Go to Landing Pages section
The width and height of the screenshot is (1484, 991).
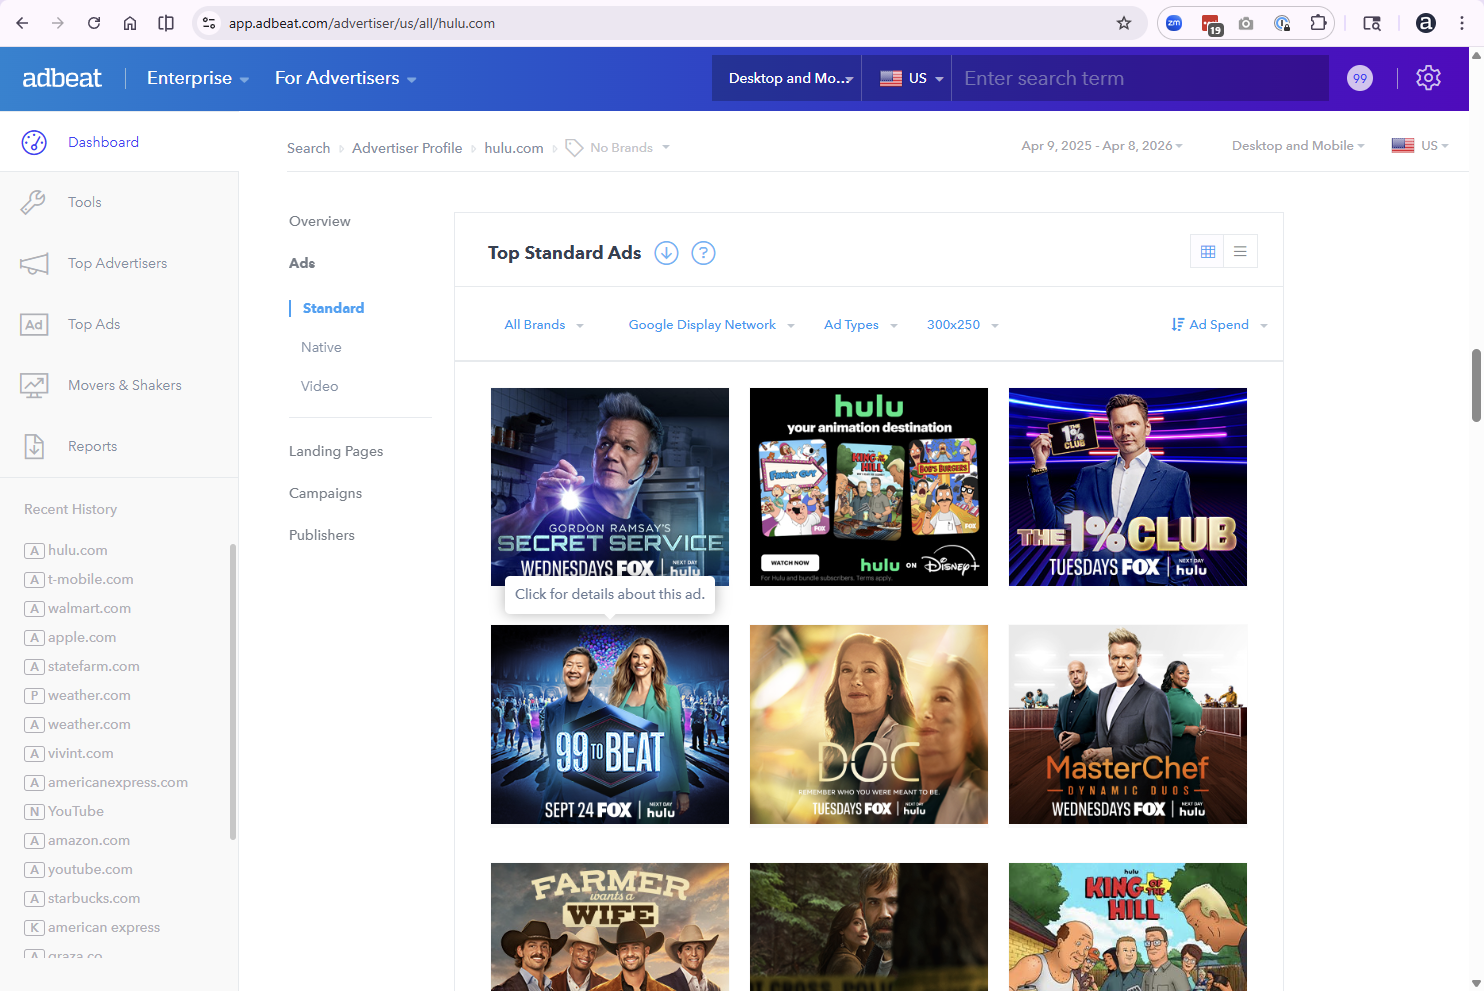336,451
